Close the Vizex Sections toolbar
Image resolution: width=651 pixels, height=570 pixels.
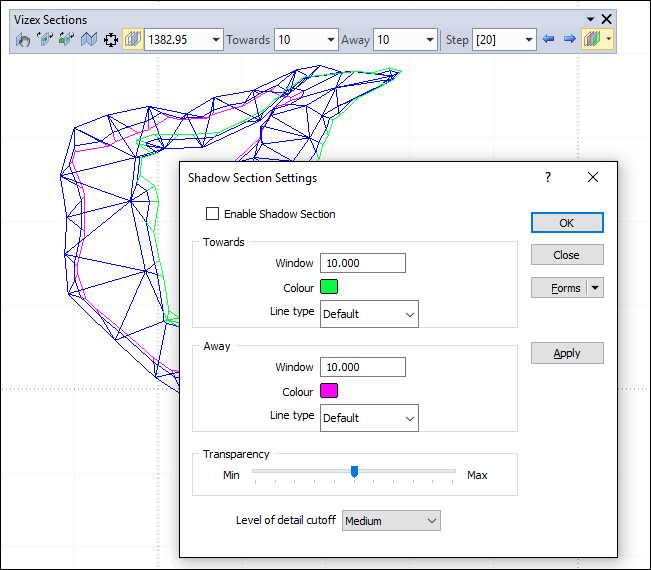[x=607, y=19]
